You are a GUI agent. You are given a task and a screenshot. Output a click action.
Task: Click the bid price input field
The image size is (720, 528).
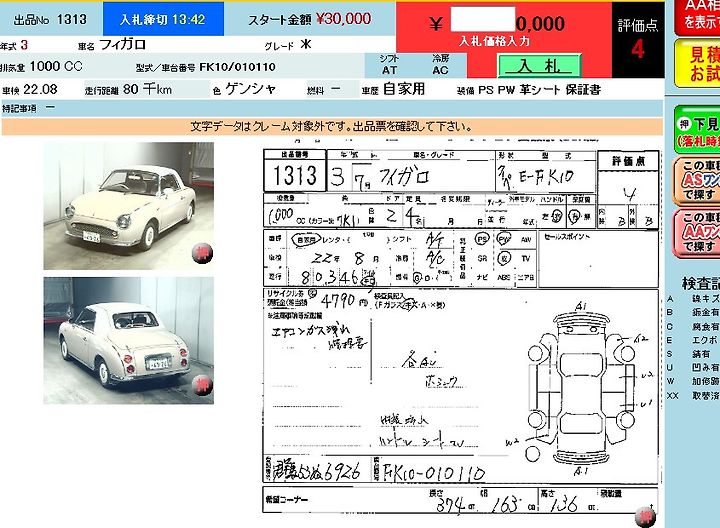(x=483, y=19)
